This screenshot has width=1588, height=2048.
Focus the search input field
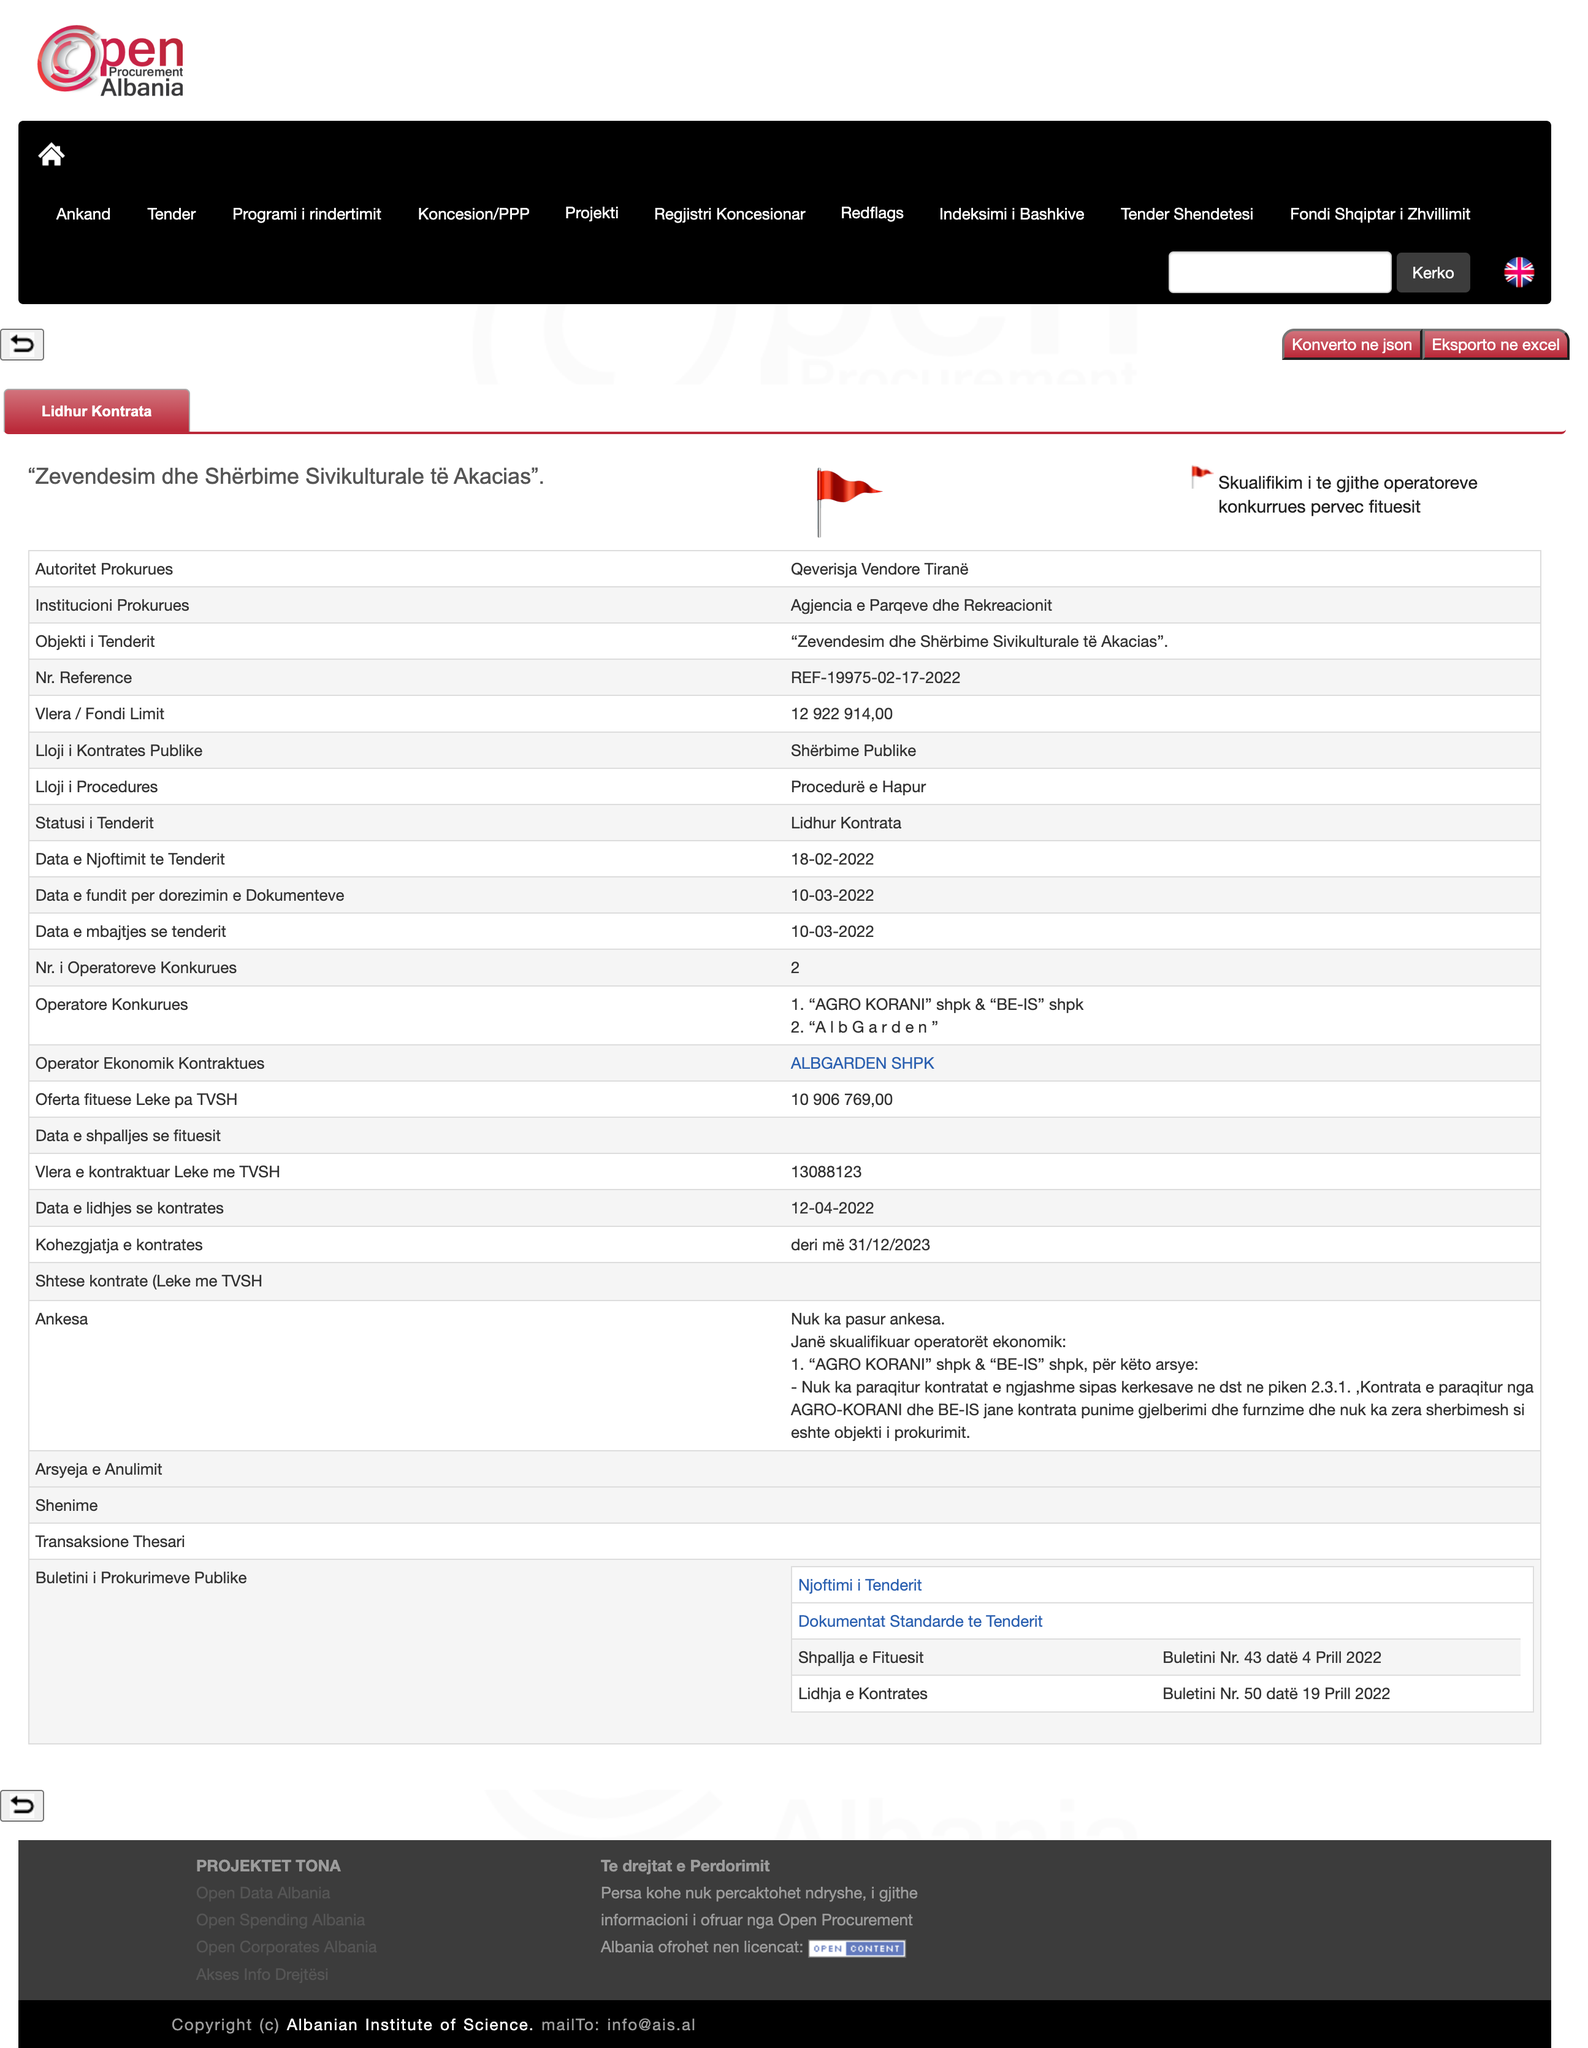[x=1279, y=273]
